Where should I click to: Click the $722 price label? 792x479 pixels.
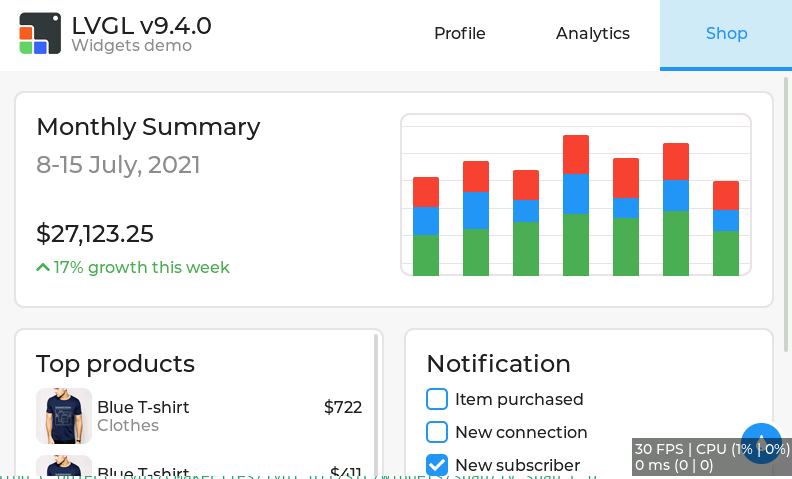click(342, 407)
